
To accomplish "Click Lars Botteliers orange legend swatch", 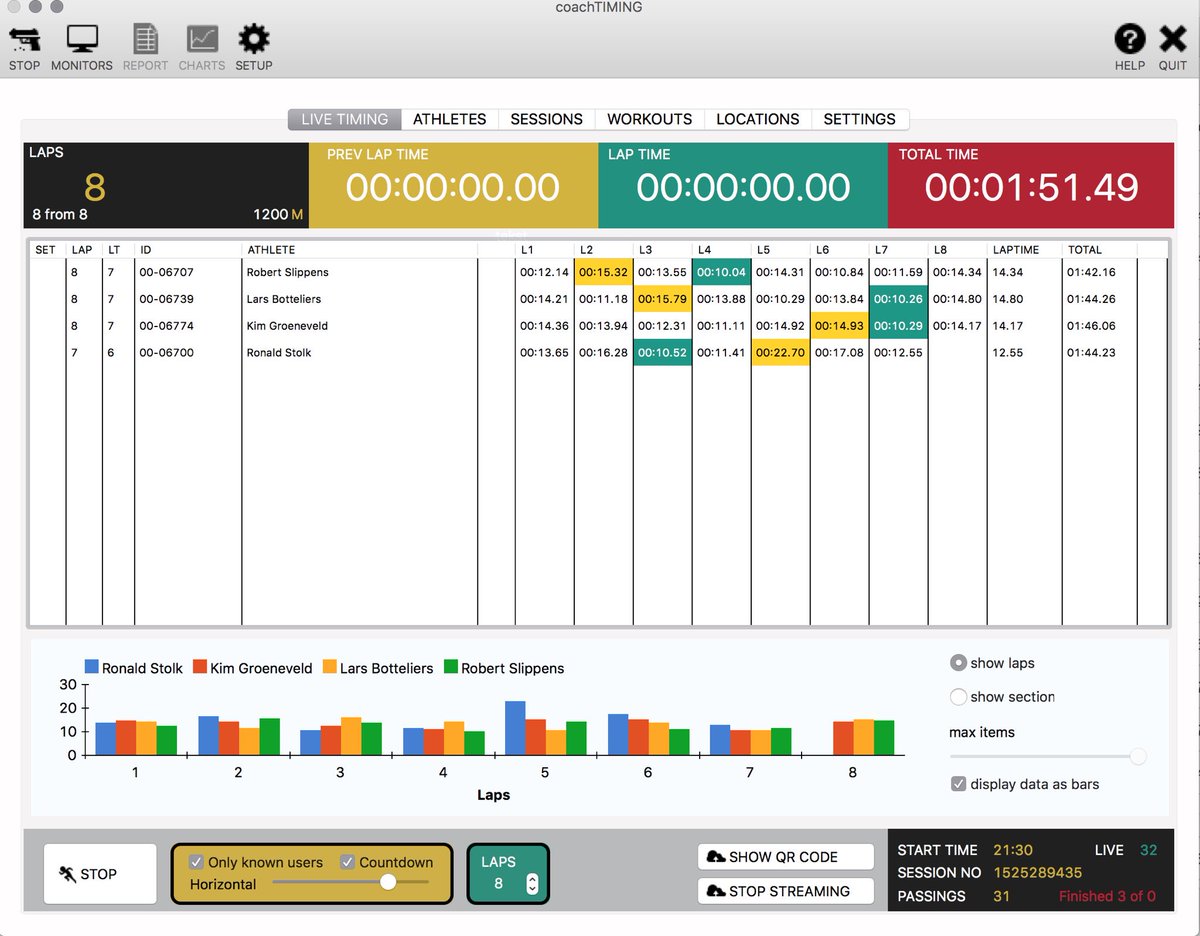I will [x=330, y=667].
